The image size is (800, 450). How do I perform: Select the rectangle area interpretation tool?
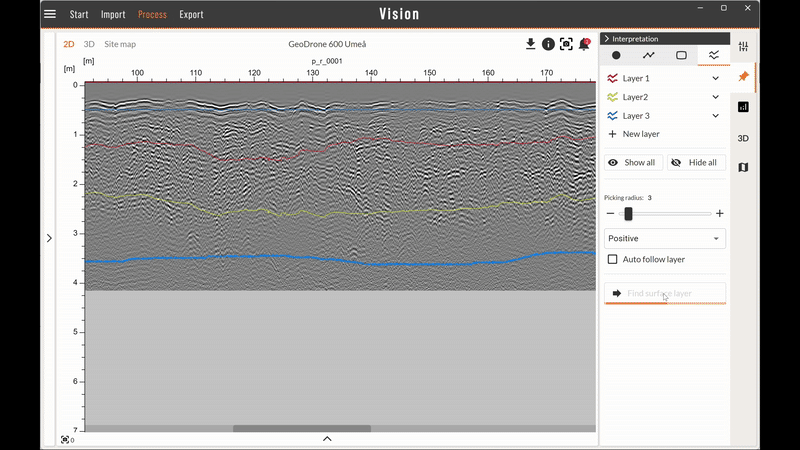[681, 56]
